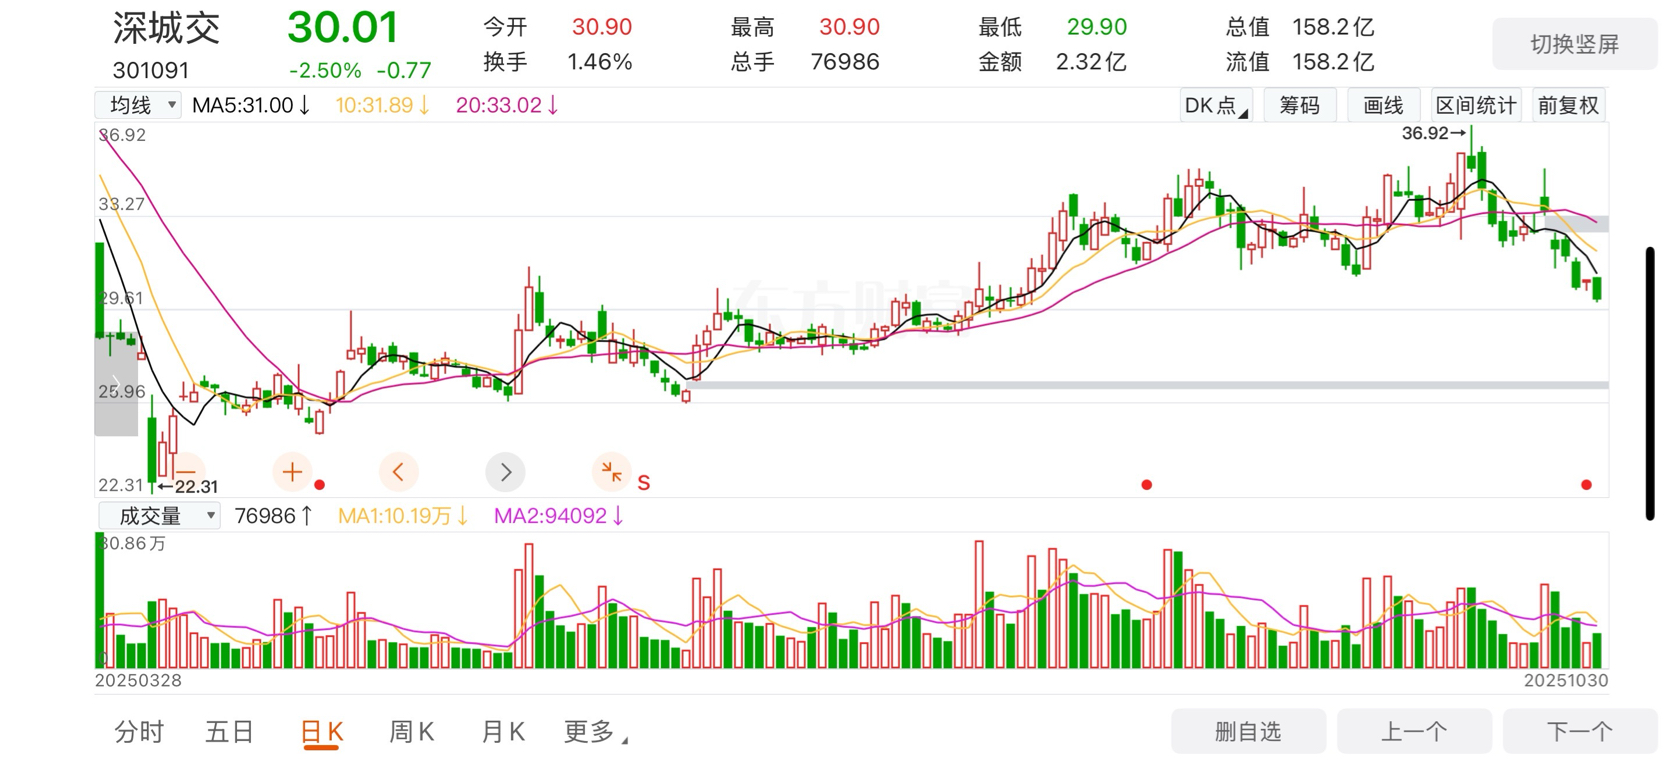Click the collapse arrows icon on chart
The image size is (1669, 768).
611,471
